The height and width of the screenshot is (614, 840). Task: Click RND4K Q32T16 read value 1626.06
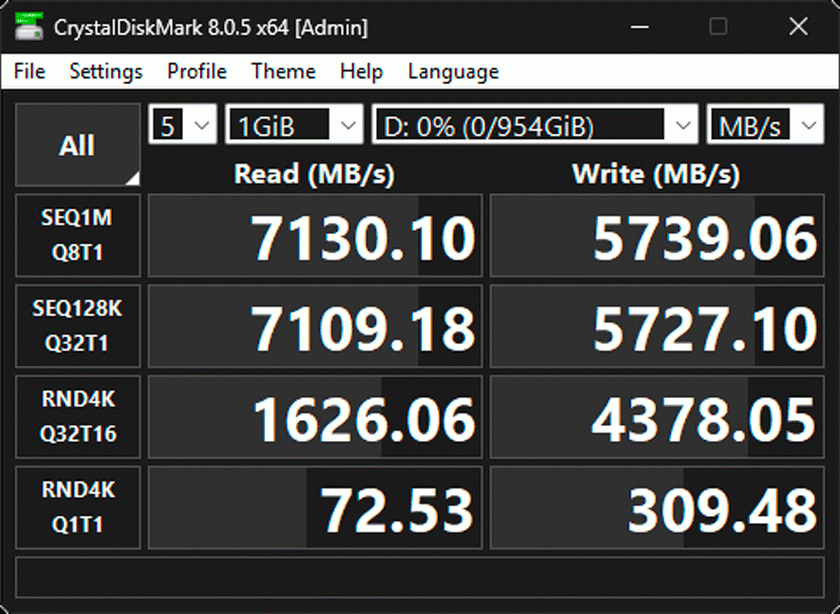click(x=315, y=416)
